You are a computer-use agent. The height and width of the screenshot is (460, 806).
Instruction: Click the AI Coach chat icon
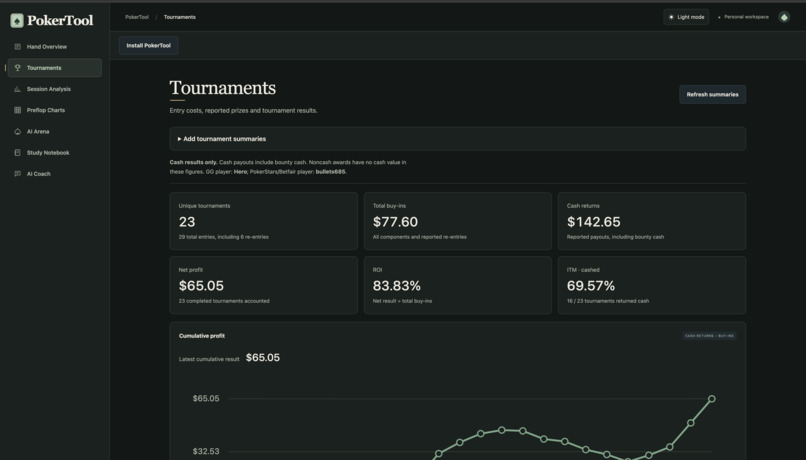(x=17, y=174)
